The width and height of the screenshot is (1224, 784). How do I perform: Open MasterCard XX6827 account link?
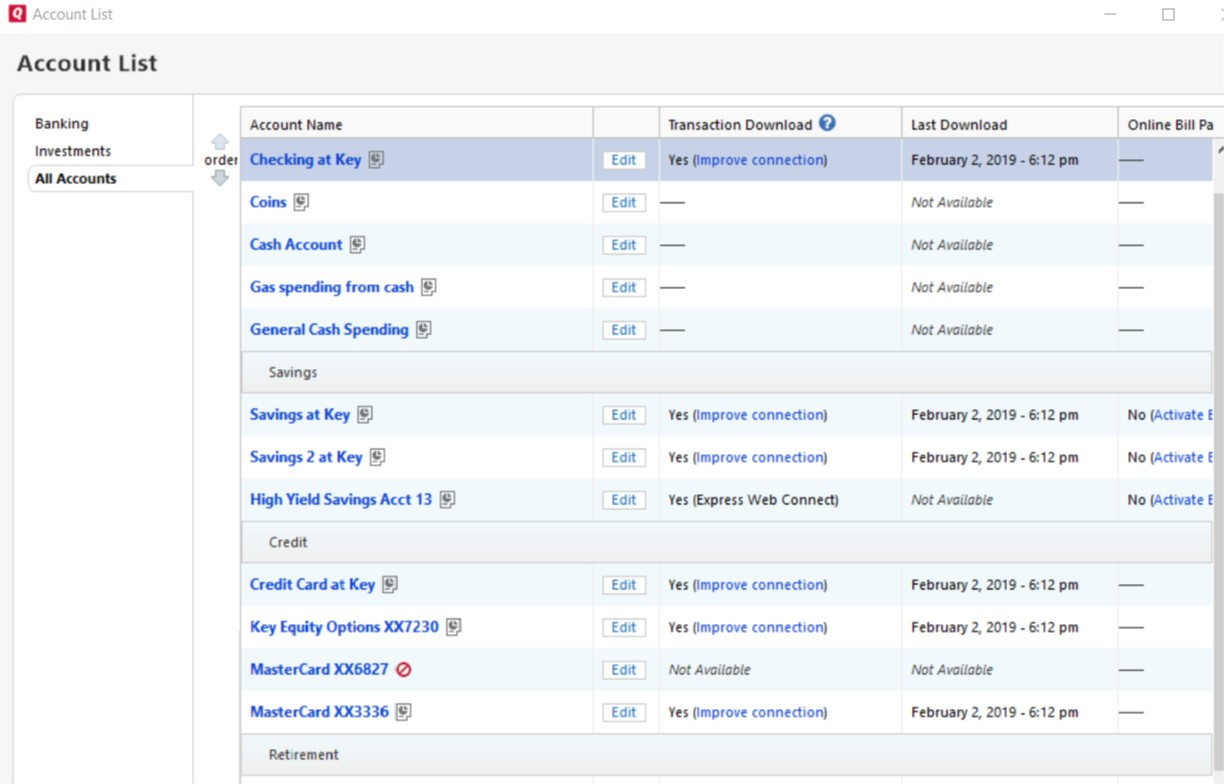[319, 670]
